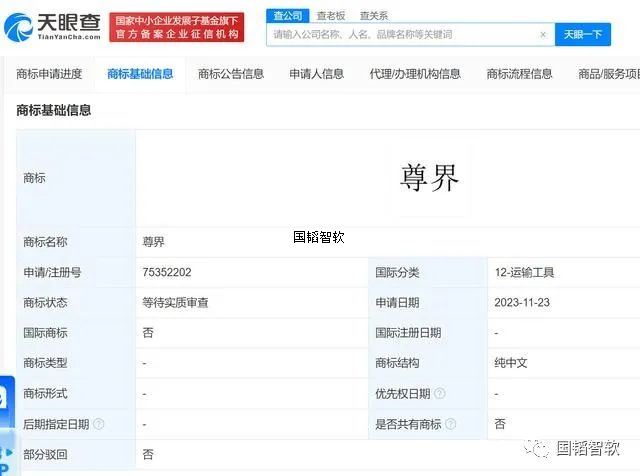The image size is (640, 476).
Task: Open the help icon beside 是否共有商标
Action: click(451, 424)
